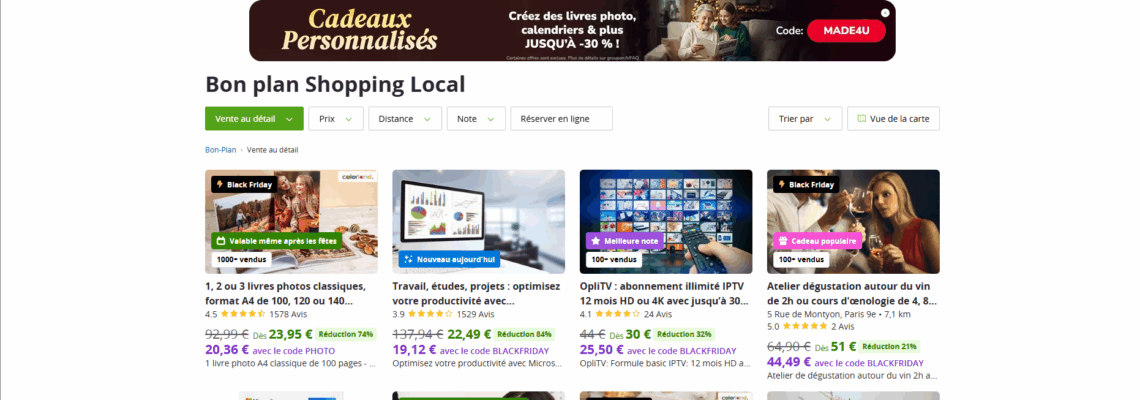Open the Distance filter dropdown
Viewport: 1140px width, 400px height.
(405, 119)
